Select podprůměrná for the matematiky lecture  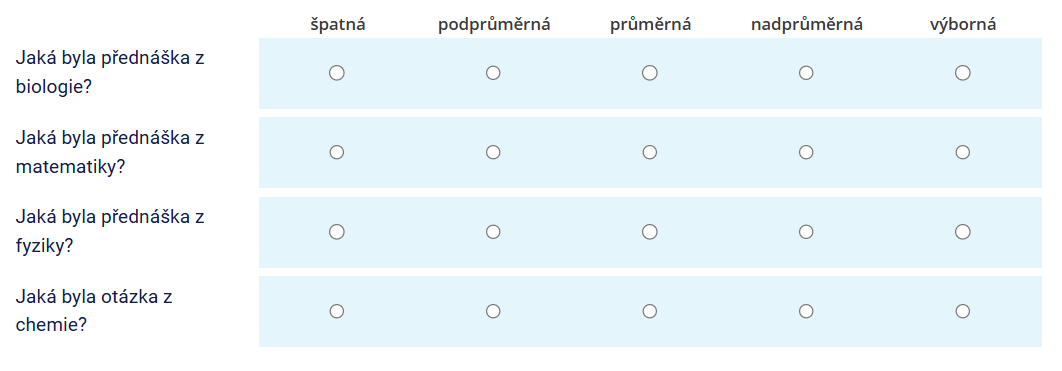pos(493,152)
